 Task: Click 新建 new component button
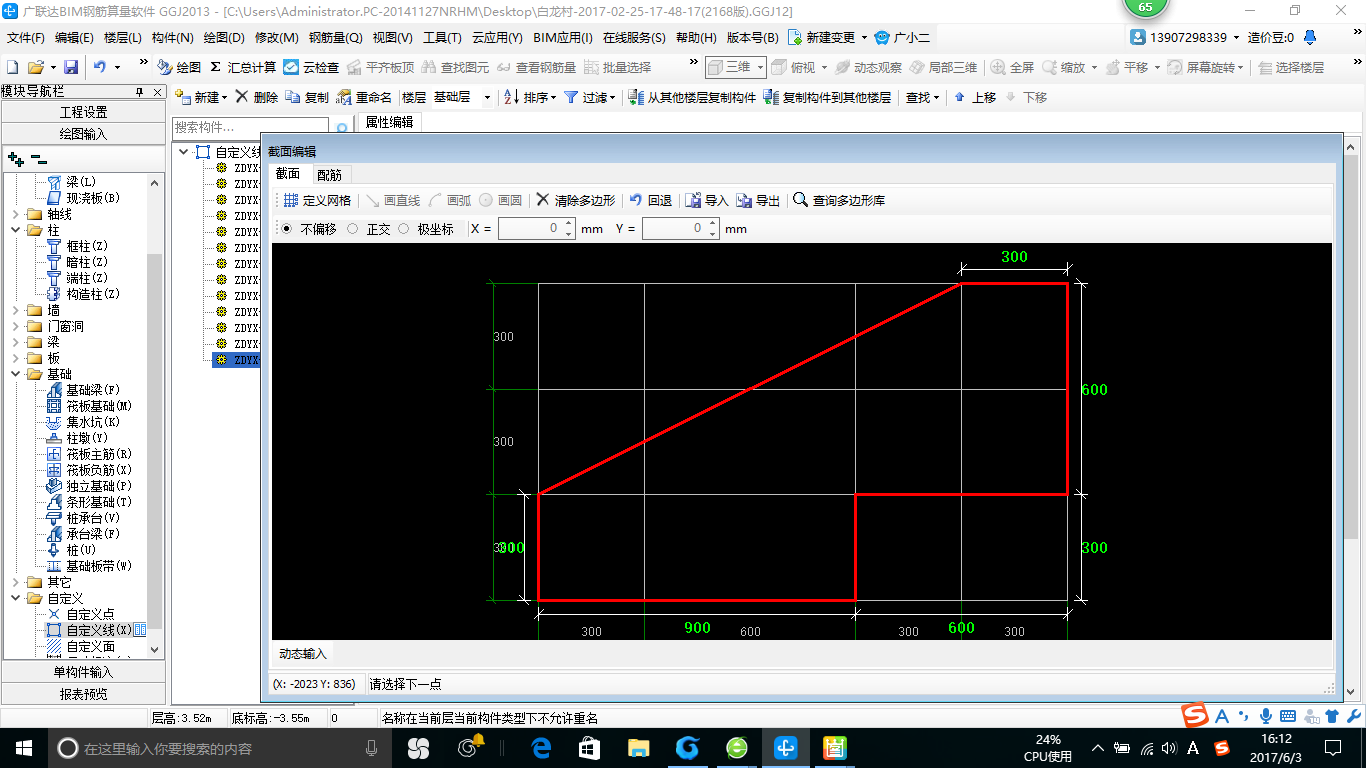[x=201, y=97]
